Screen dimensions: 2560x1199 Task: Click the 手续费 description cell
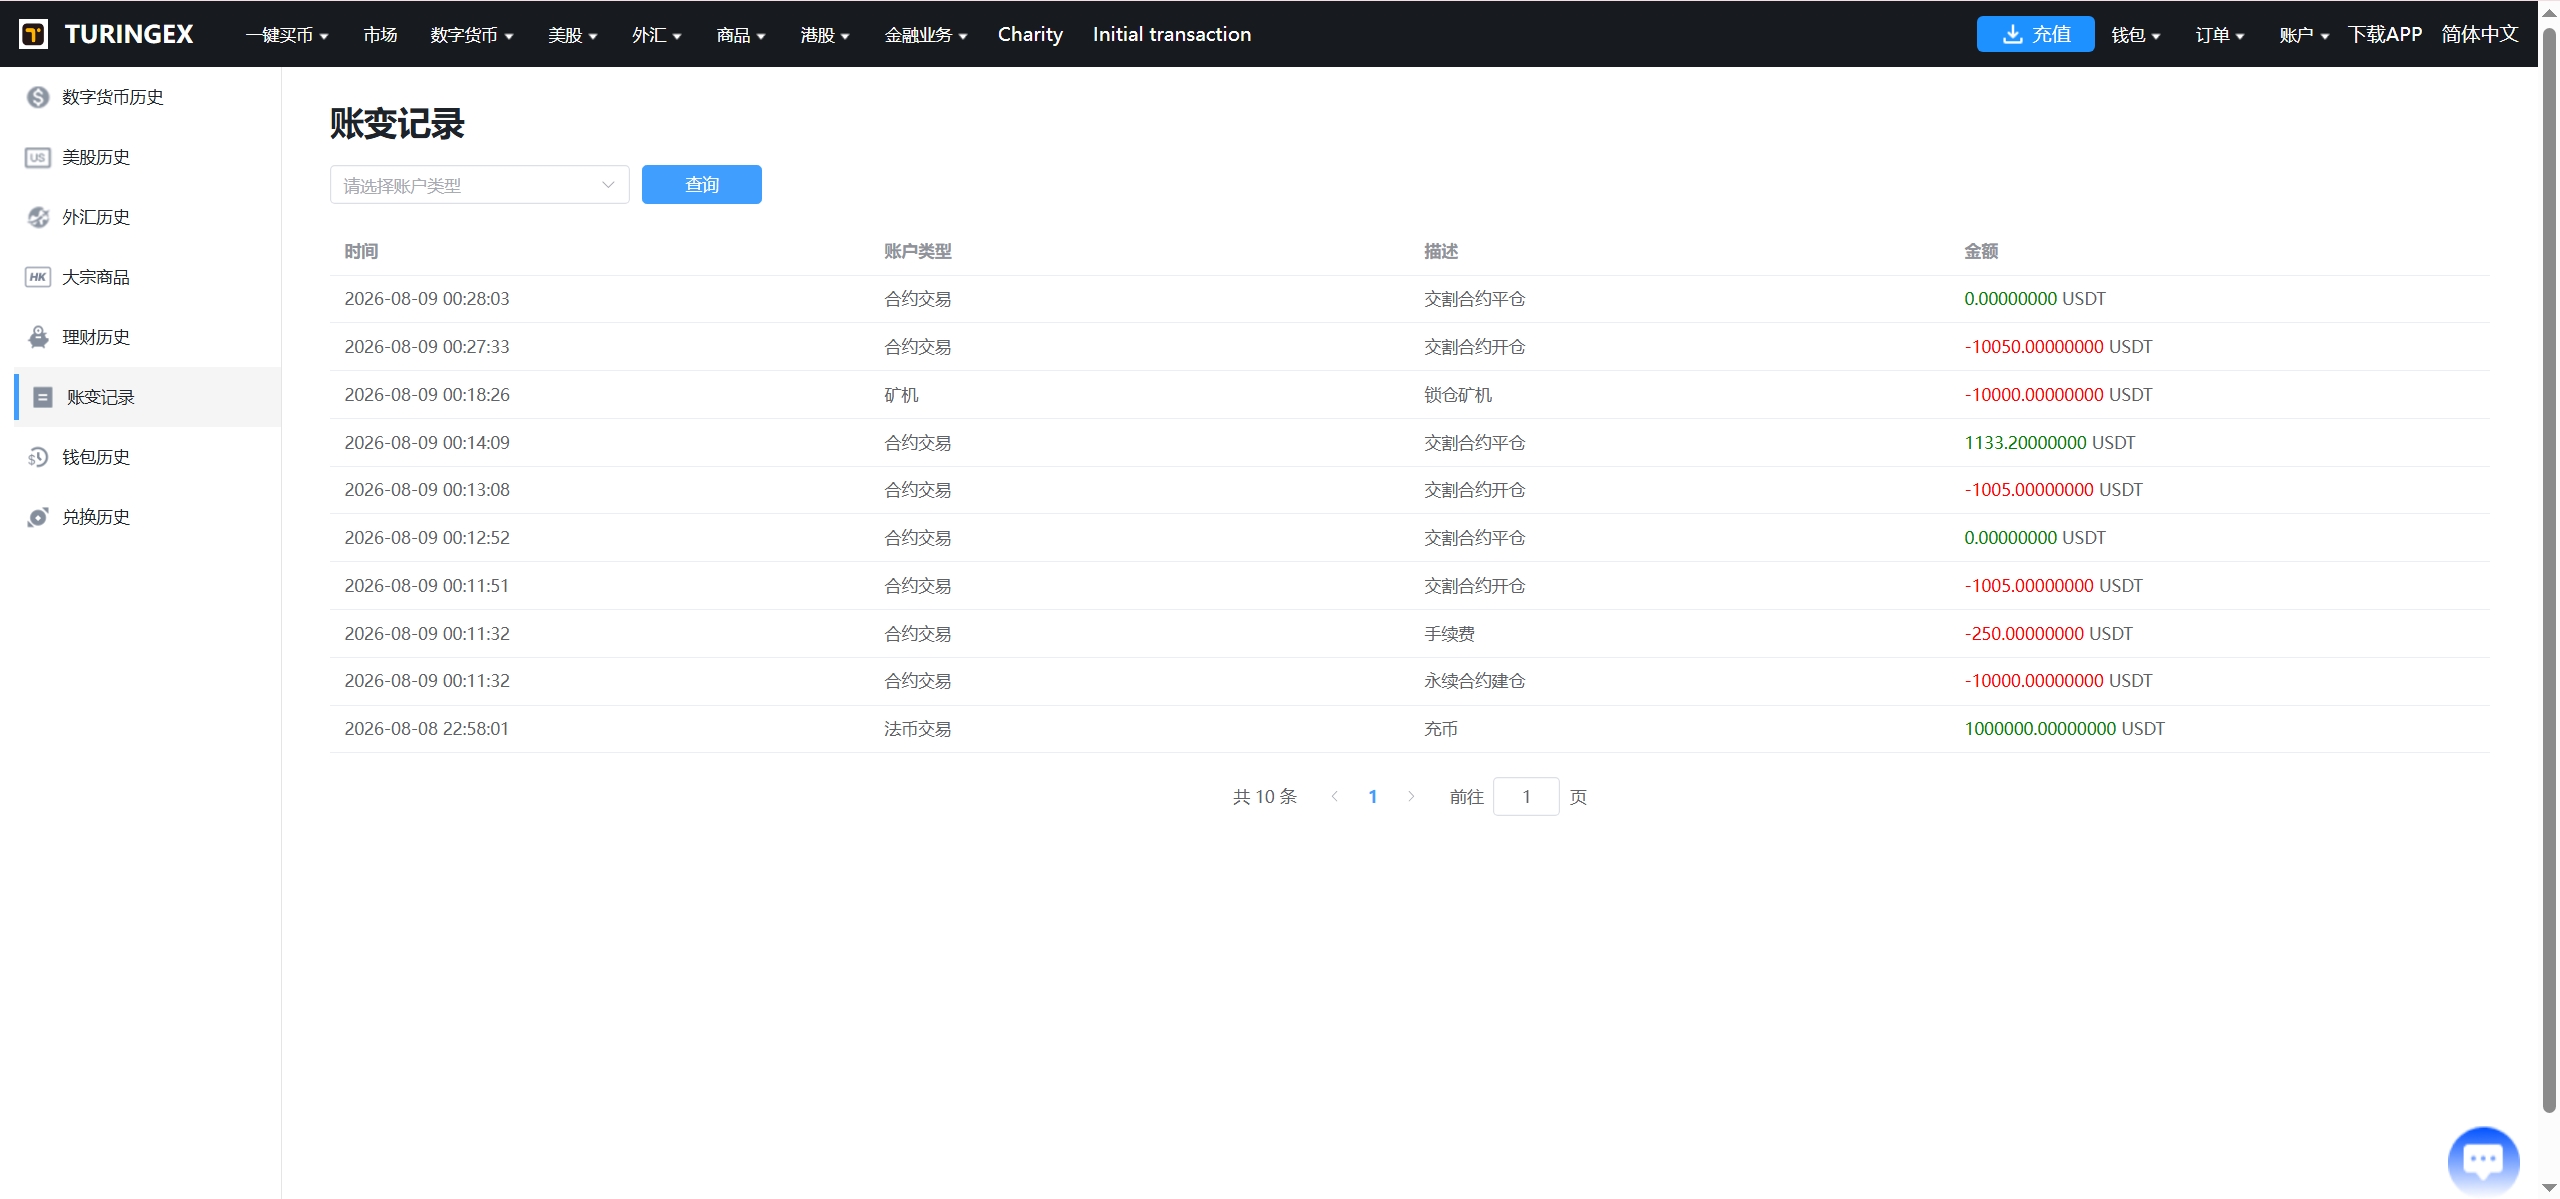[x=1449, y=633]
